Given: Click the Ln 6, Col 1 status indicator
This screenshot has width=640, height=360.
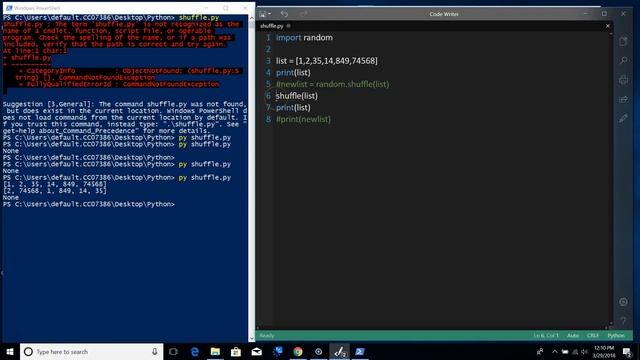Looking at the screenshot, I should (546, 336).
